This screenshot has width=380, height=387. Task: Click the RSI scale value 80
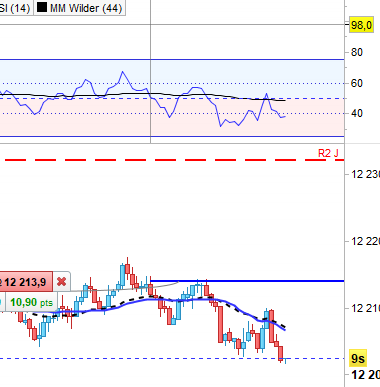(356, 52)
